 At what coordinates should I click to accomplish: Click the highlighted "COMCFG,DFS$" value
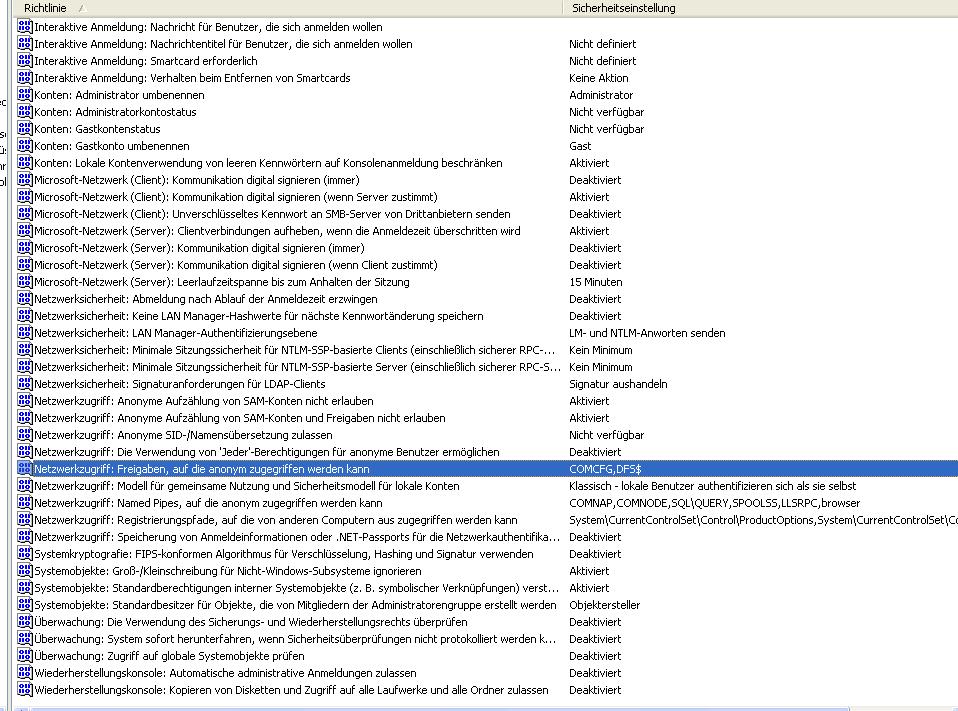click(x=605, y=469)
